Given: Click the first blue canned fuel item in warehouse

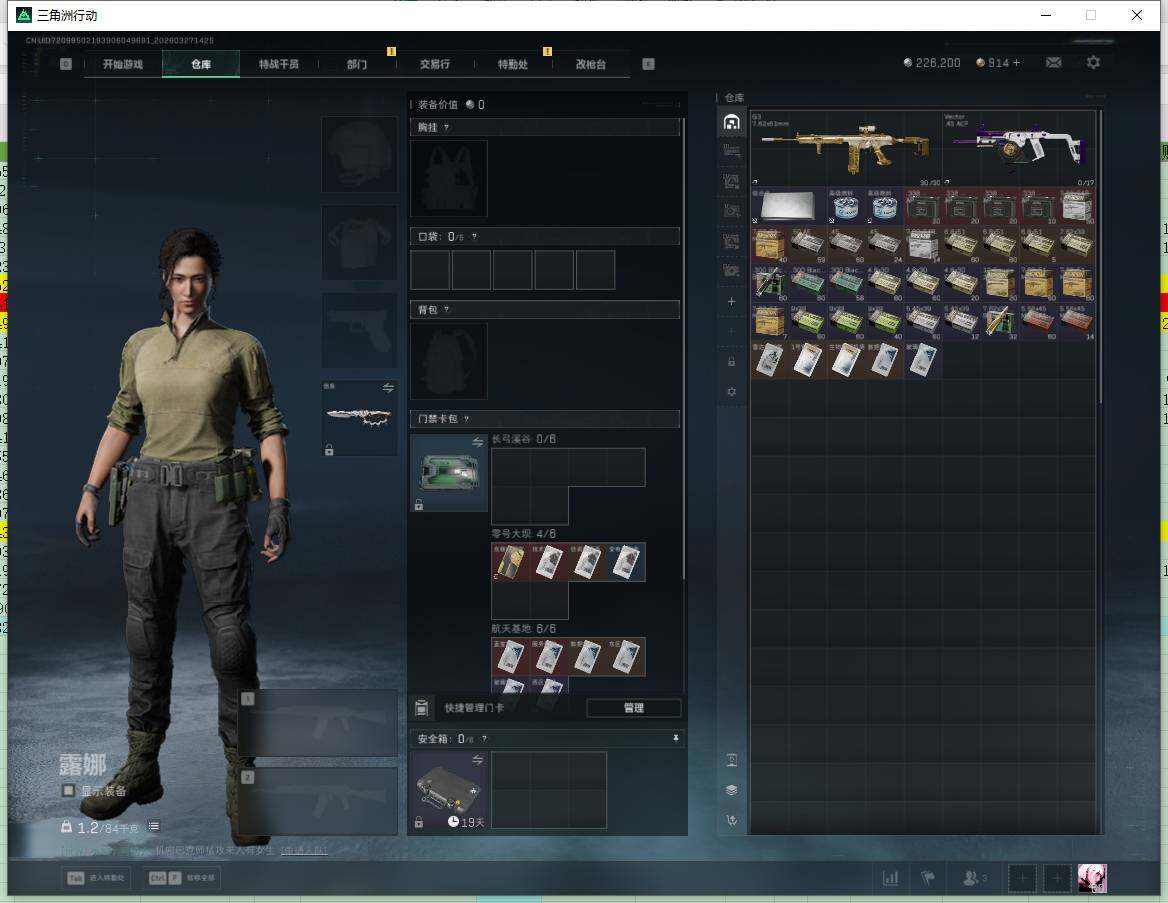Looking at the screenshot, I should pyautogui.click(x=846, y=206).
